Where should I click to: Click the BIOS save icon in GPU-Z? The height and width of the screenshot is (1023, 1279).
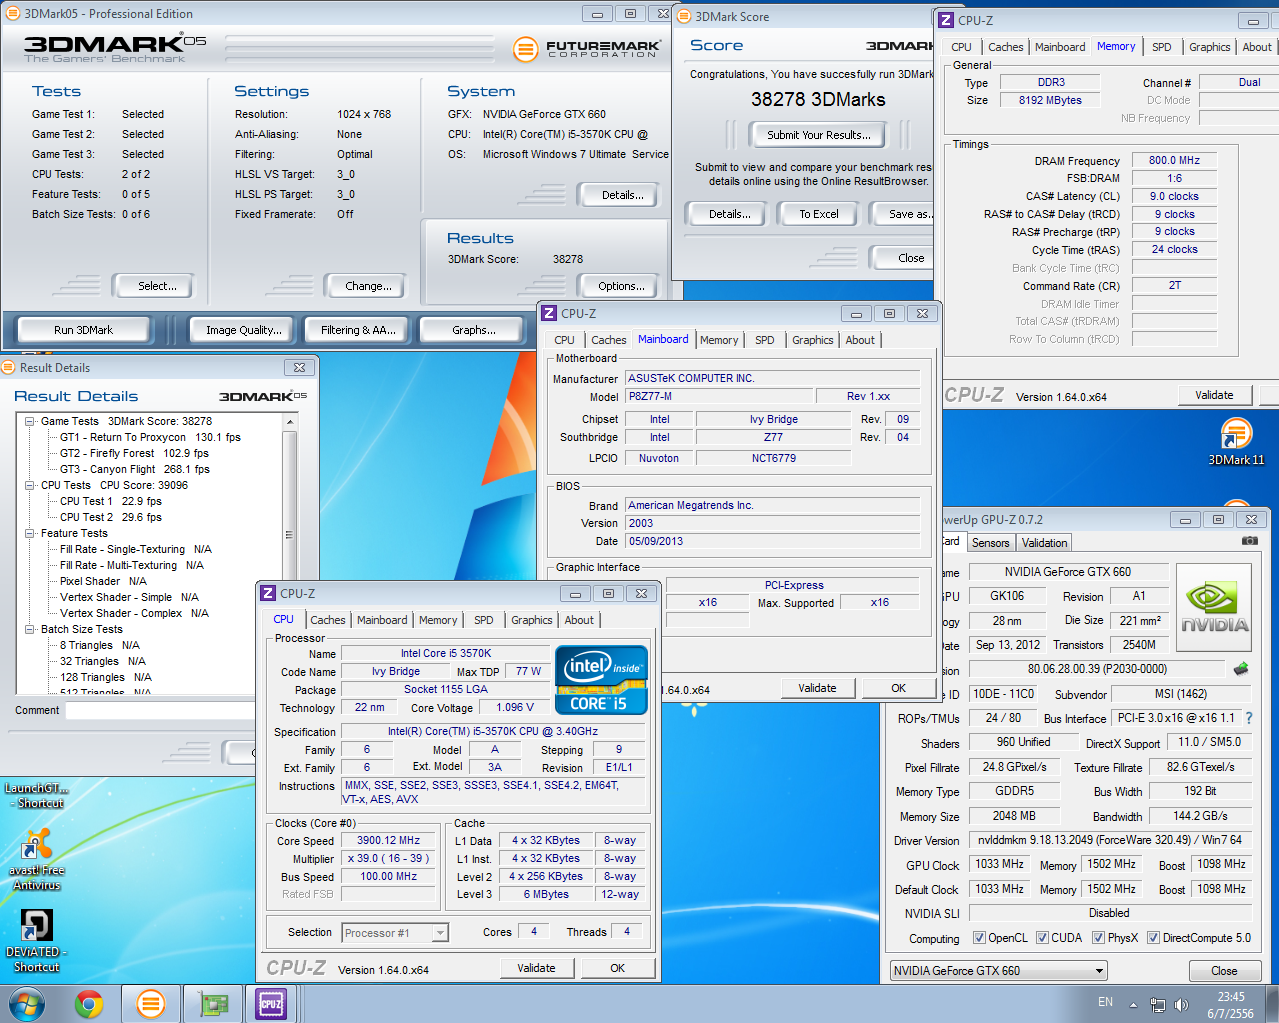click(1241, 669)
